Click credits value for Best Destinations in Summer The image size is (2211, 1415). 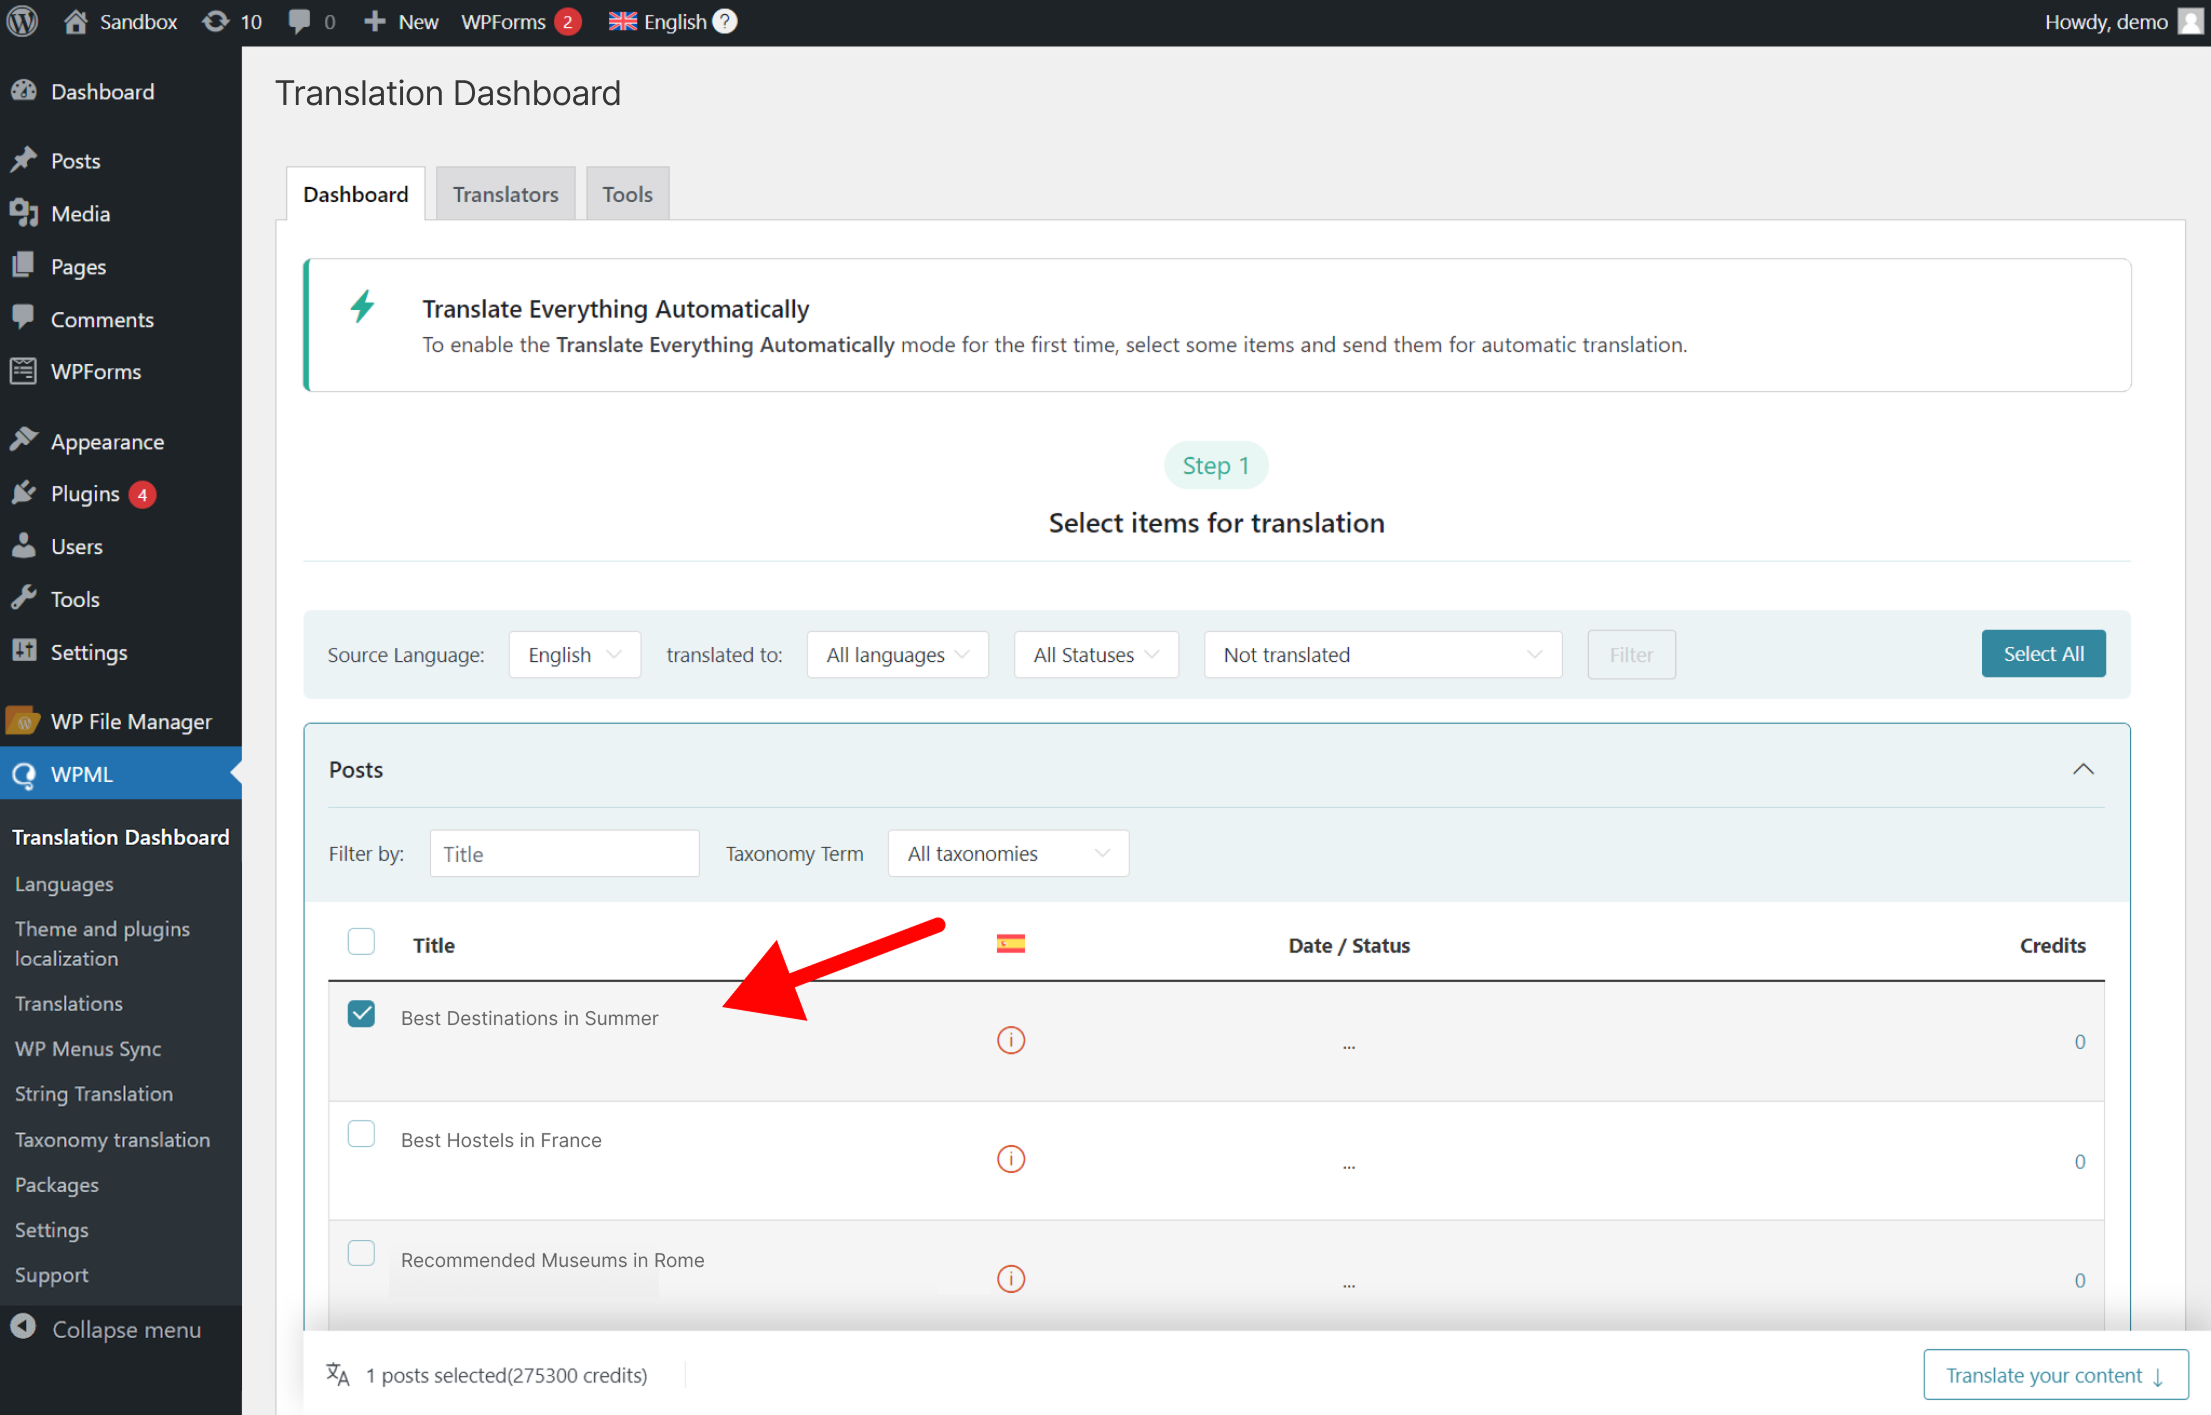2080,1041
